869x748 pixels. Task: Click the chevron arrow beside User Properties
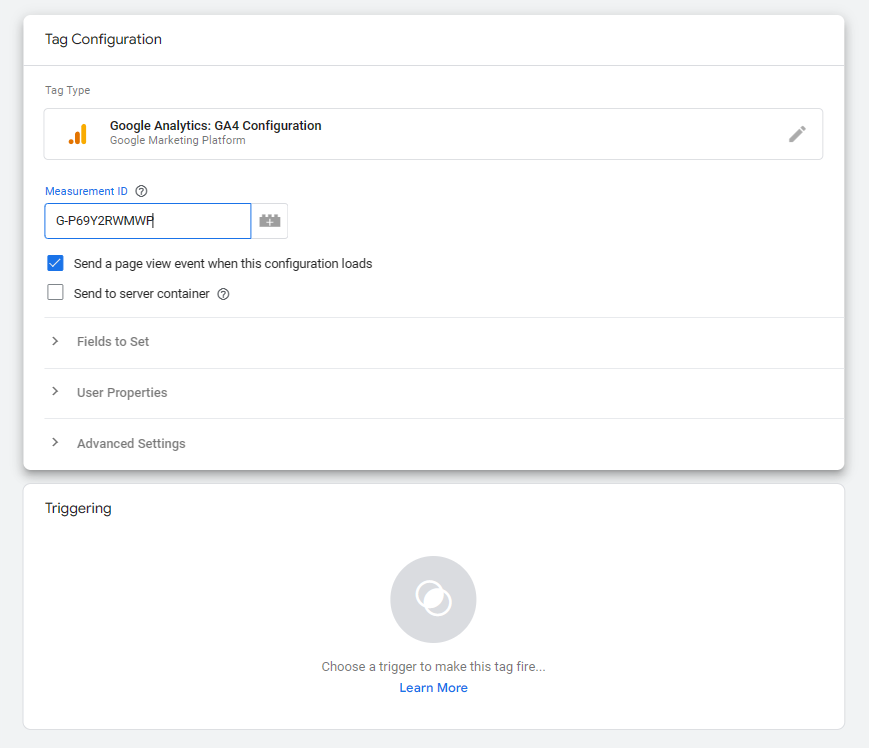[x=55, y=392]
